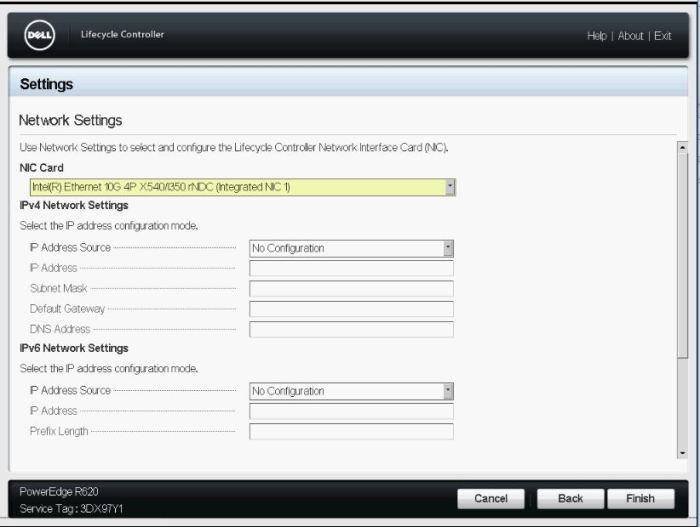
Task: Open IPv4 IP Address Source dropdown
Action: click(448, 248)
